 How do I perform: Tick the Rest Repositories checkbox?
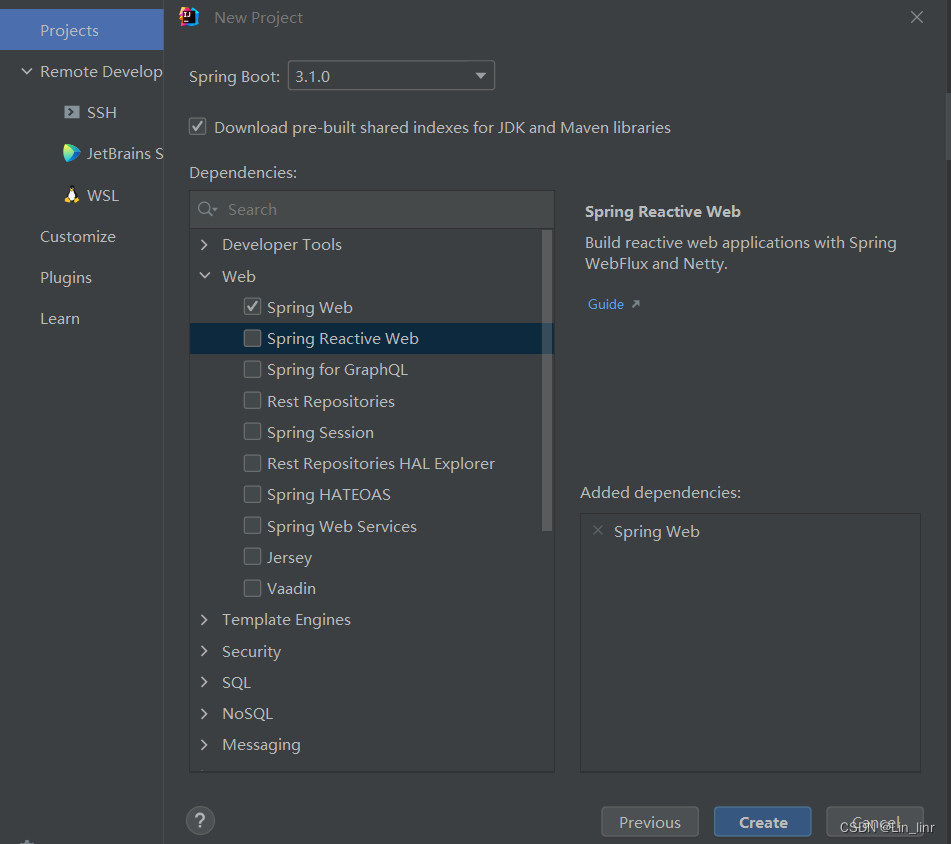point(252,400)
